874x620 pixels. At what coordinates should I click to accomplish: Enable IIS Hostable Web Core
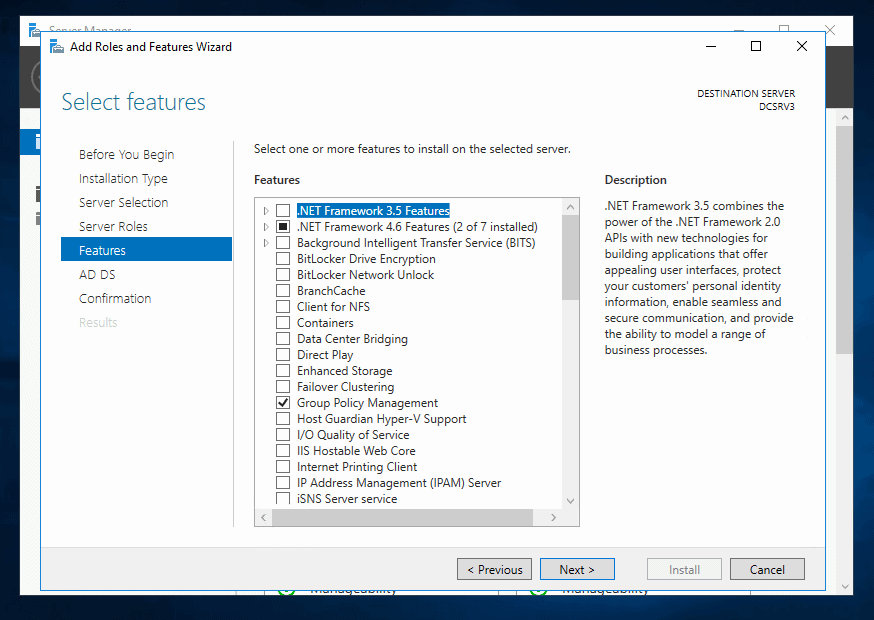(282, 450)
